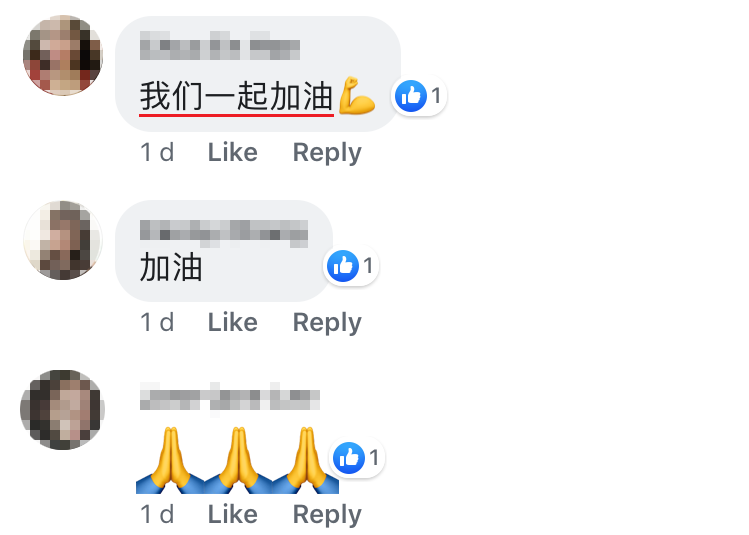Open the second commenter's profile picture
Screen dimensions: 749x535
[x=63, y=240]
